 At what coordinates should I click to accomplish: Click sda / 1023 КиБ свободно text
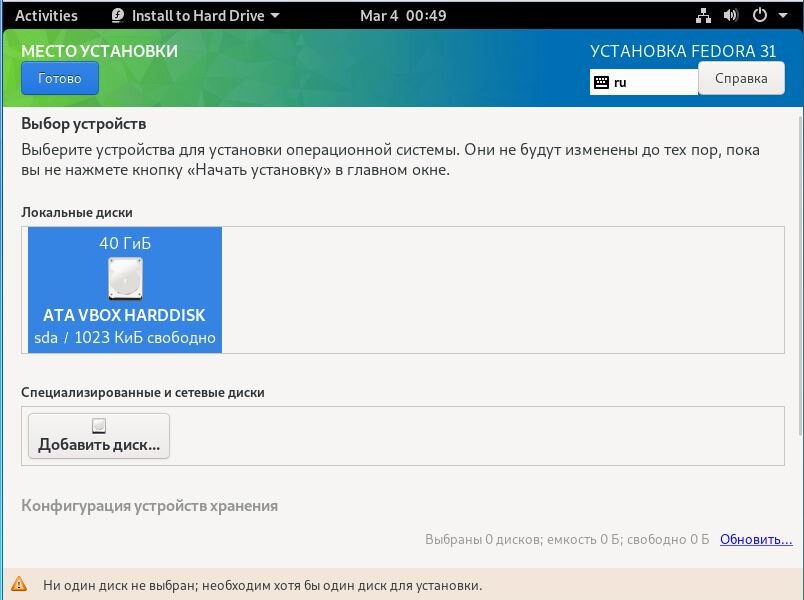coord(125,337)
